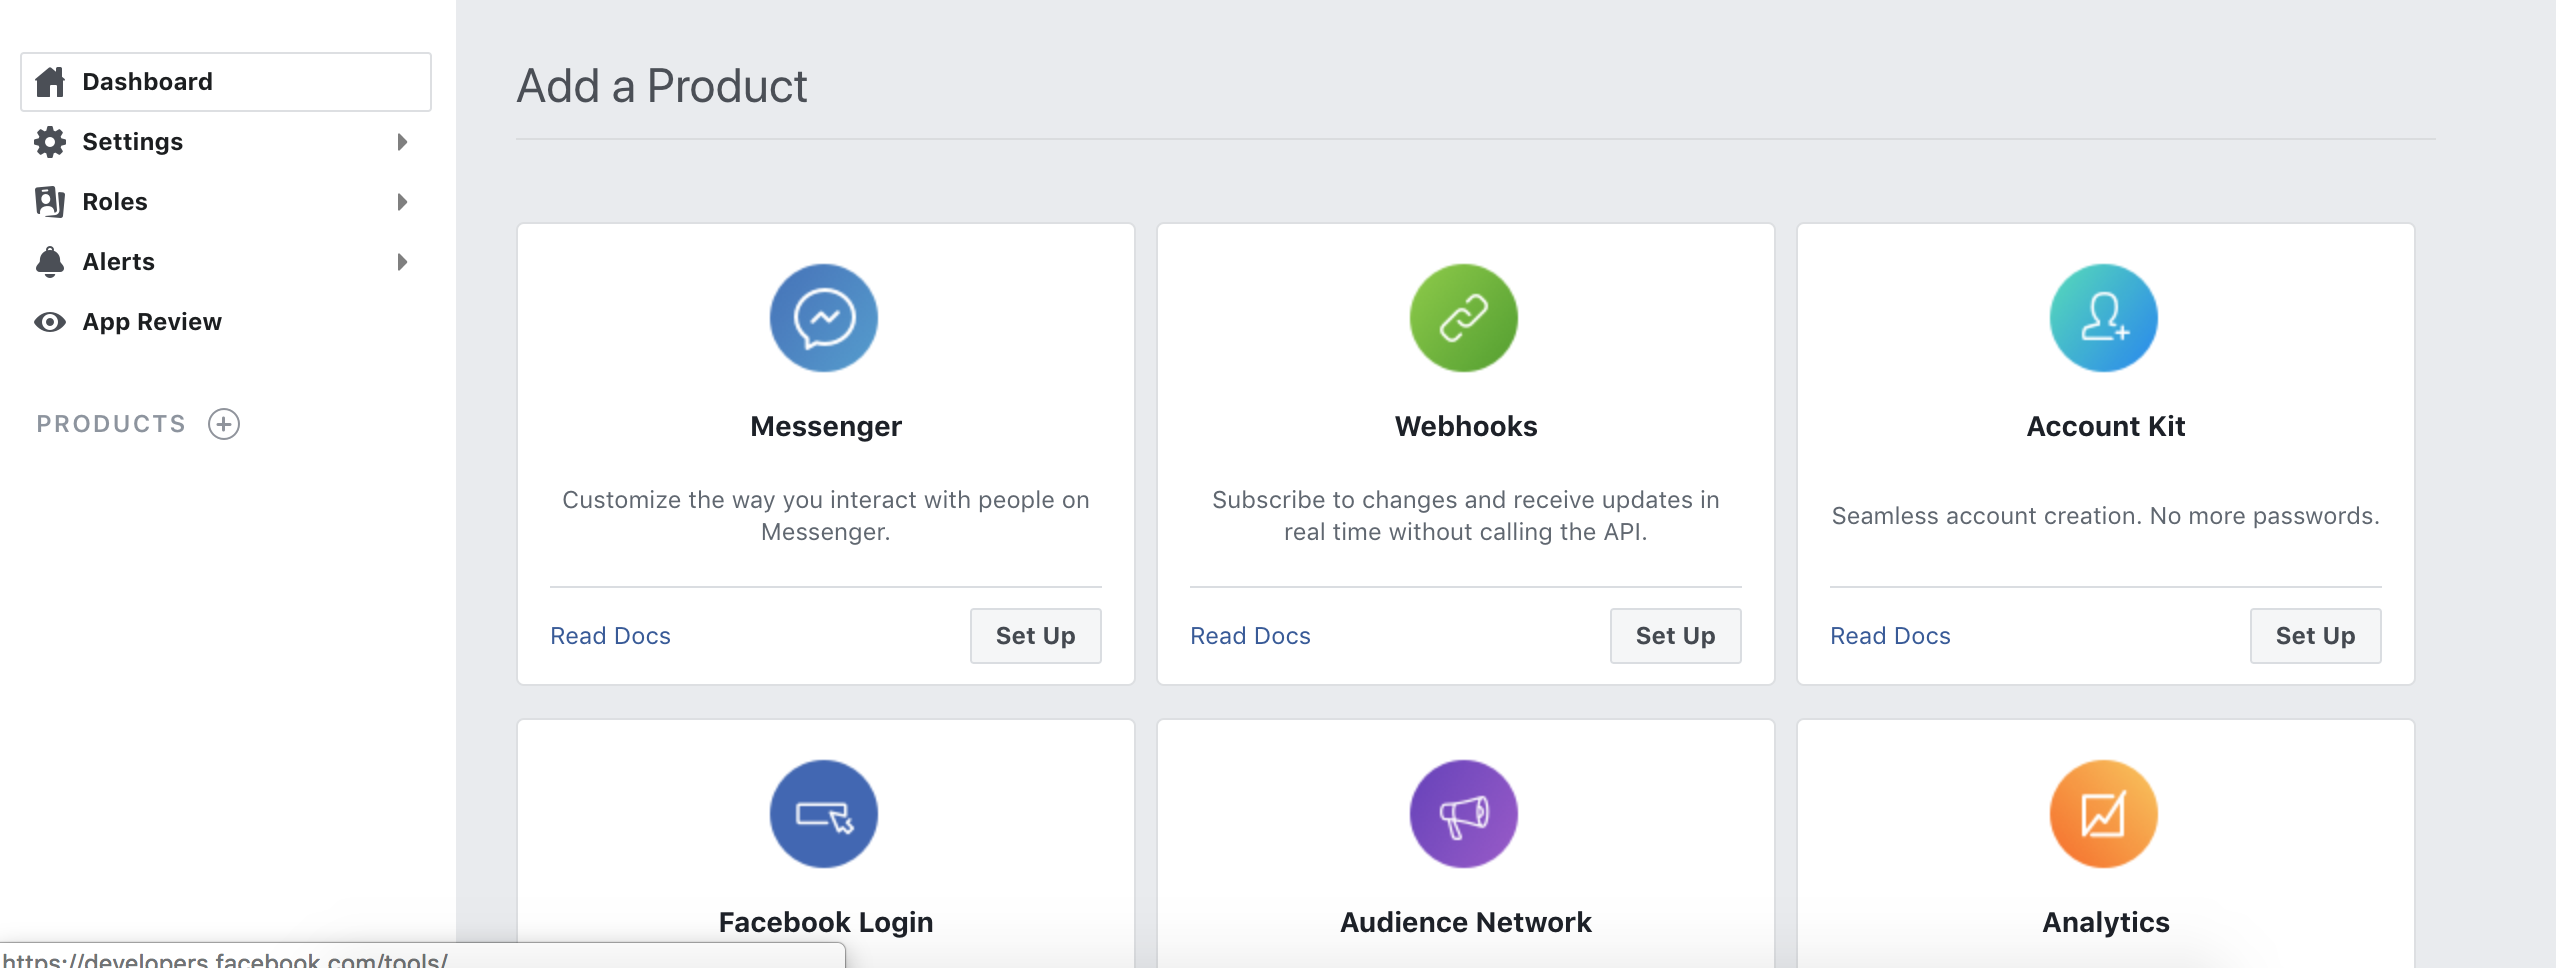Click the orange Analytics chart icon
Image resolution: width=2556 pixels, height=968 pixels.
click(x=2104, y=814)
